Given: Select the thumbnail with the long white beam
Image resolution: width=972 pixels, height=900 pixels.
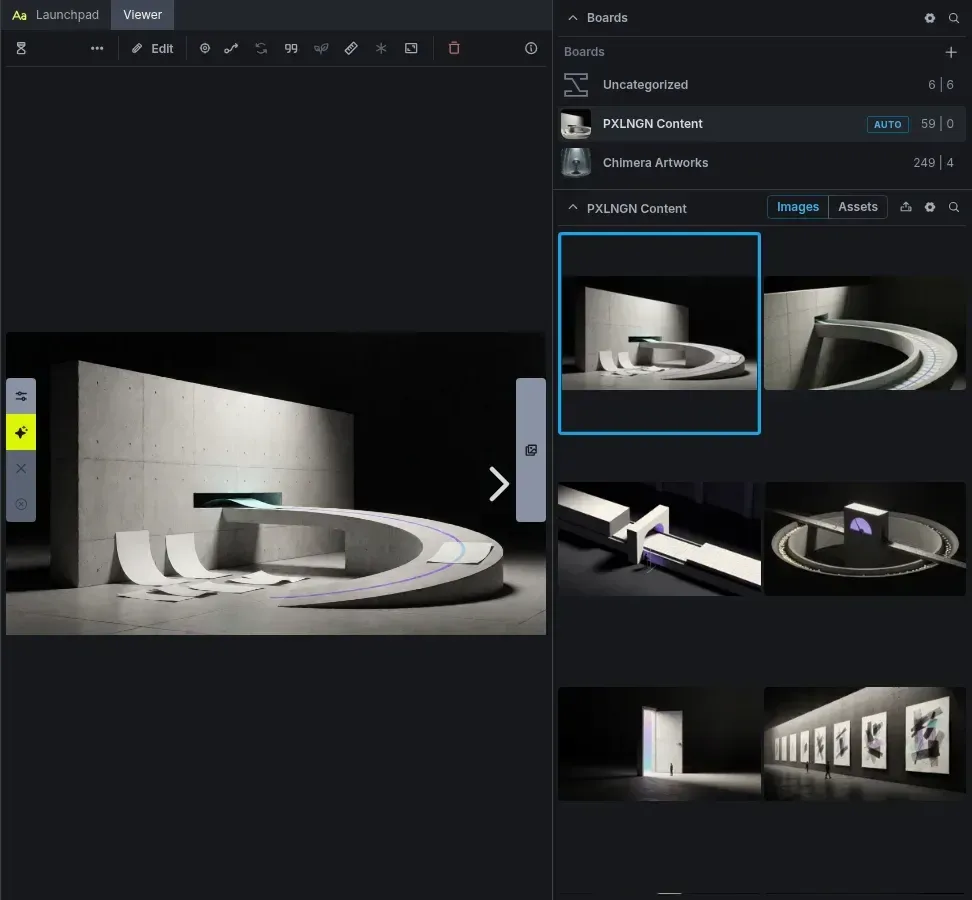Looking at the screenshot, I should coord(659,539).
